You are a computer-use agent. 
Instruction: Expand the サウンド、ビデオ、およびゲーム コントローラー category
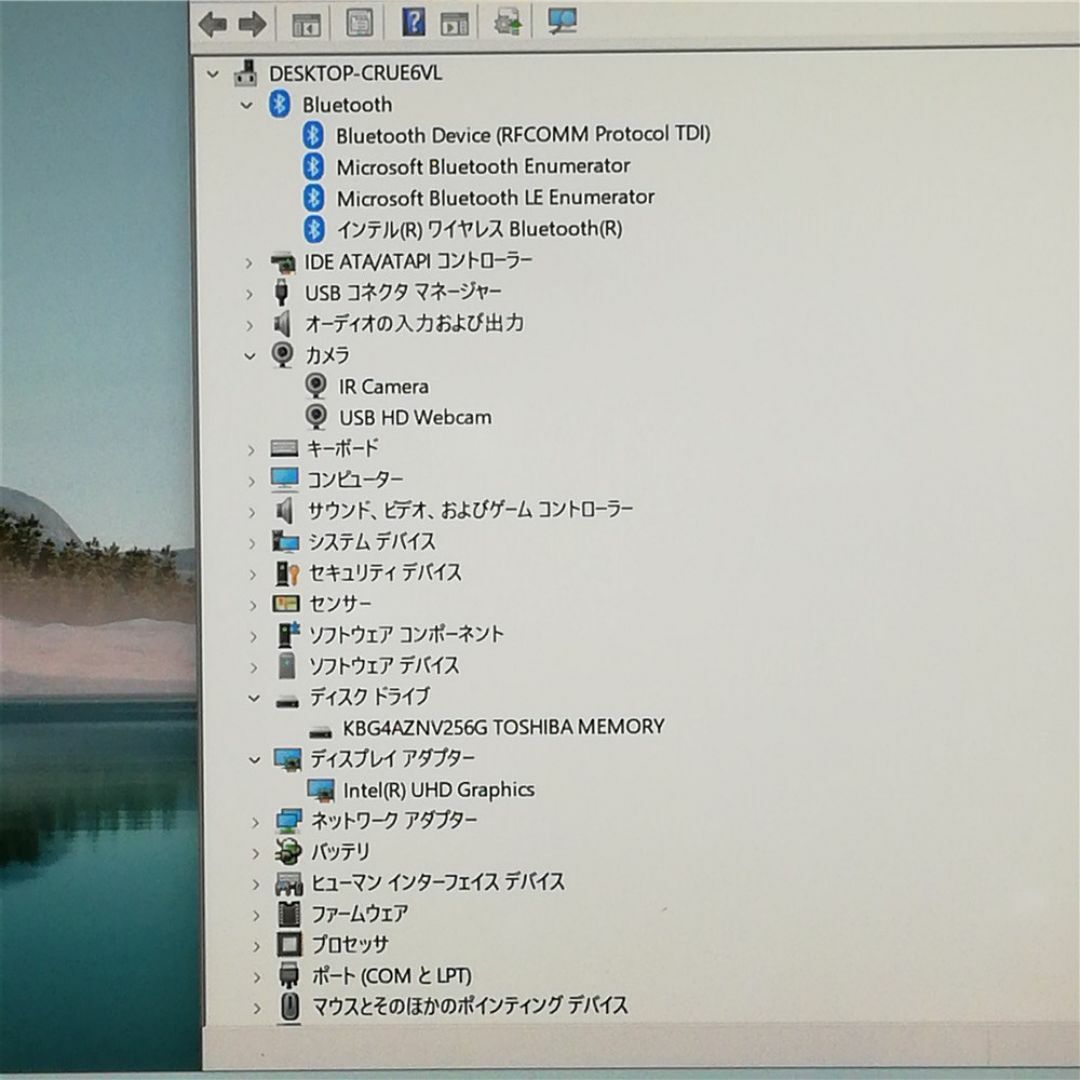(x=251, y=512)
